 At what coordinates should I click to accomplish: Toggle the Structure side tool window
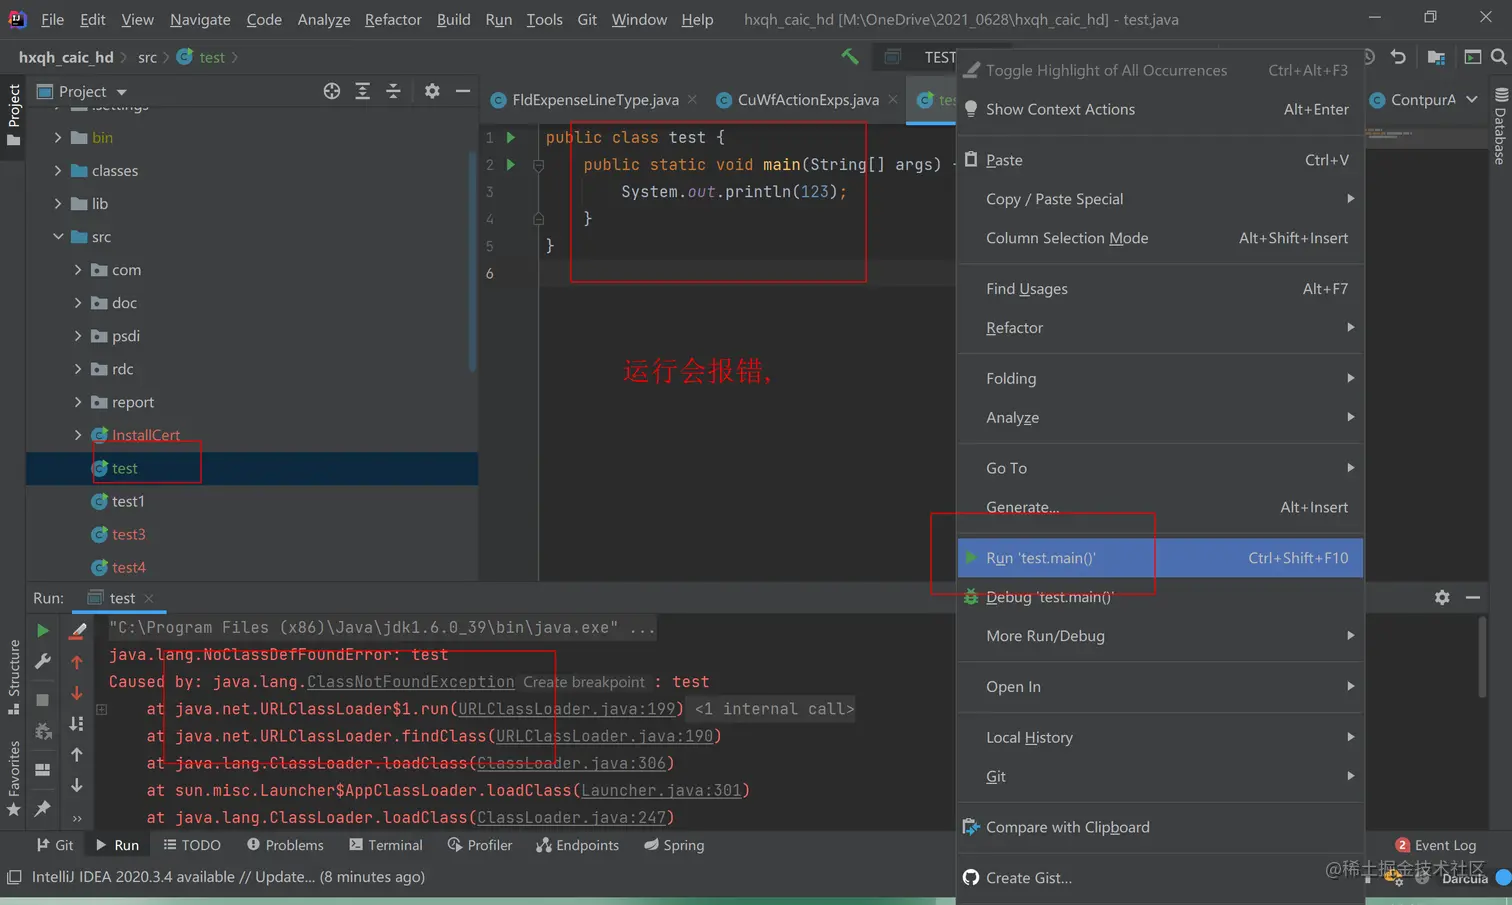(x=13, y=677)
